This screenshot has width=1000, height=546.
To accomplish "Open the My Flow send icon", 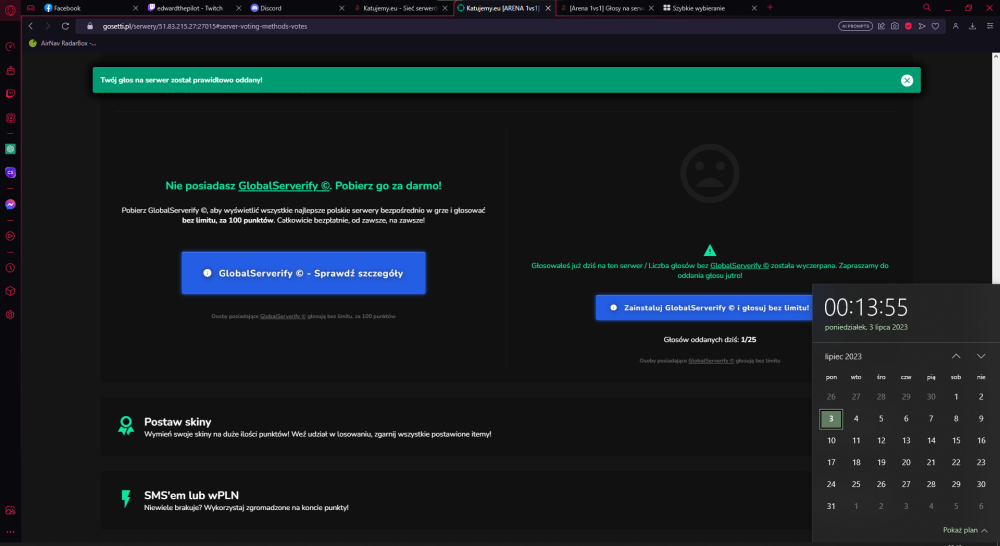I will tap(922, 26).
